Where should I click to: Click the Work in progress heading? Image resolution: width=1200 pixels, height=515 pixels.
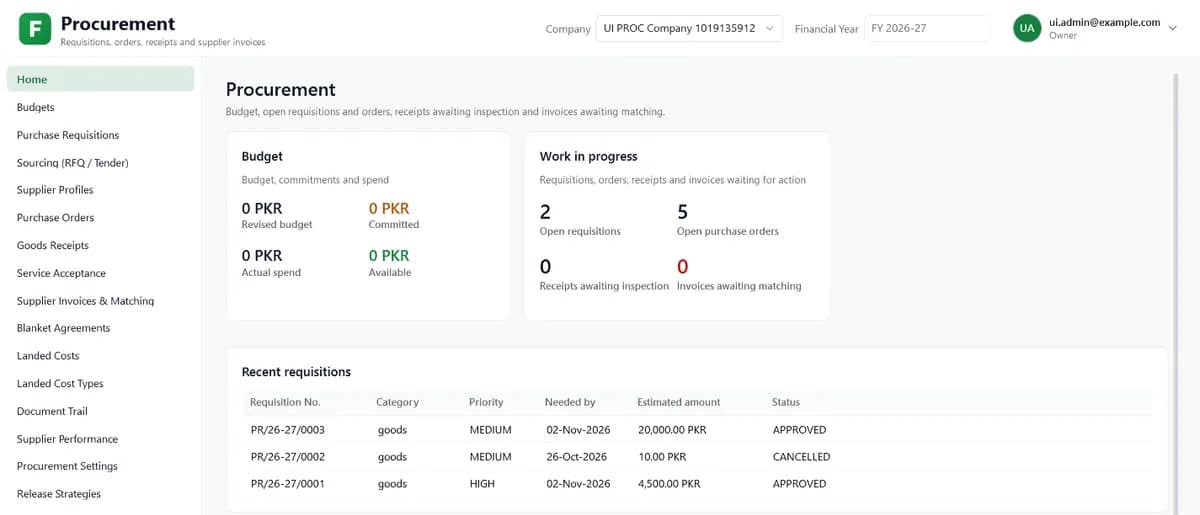coord(588,157)
